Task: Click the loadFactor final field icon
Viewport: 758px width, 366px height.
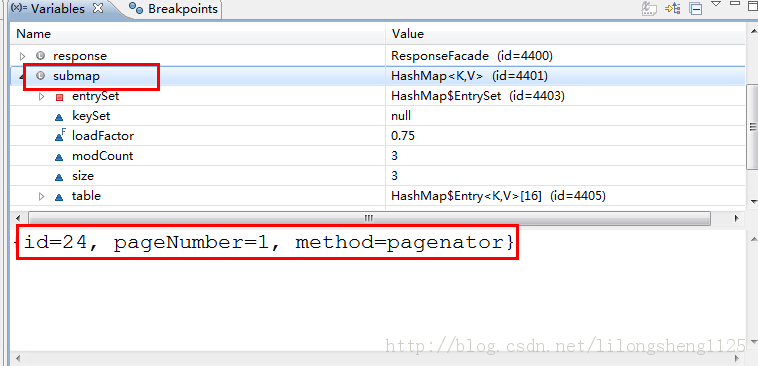Action: coord(59,136)
